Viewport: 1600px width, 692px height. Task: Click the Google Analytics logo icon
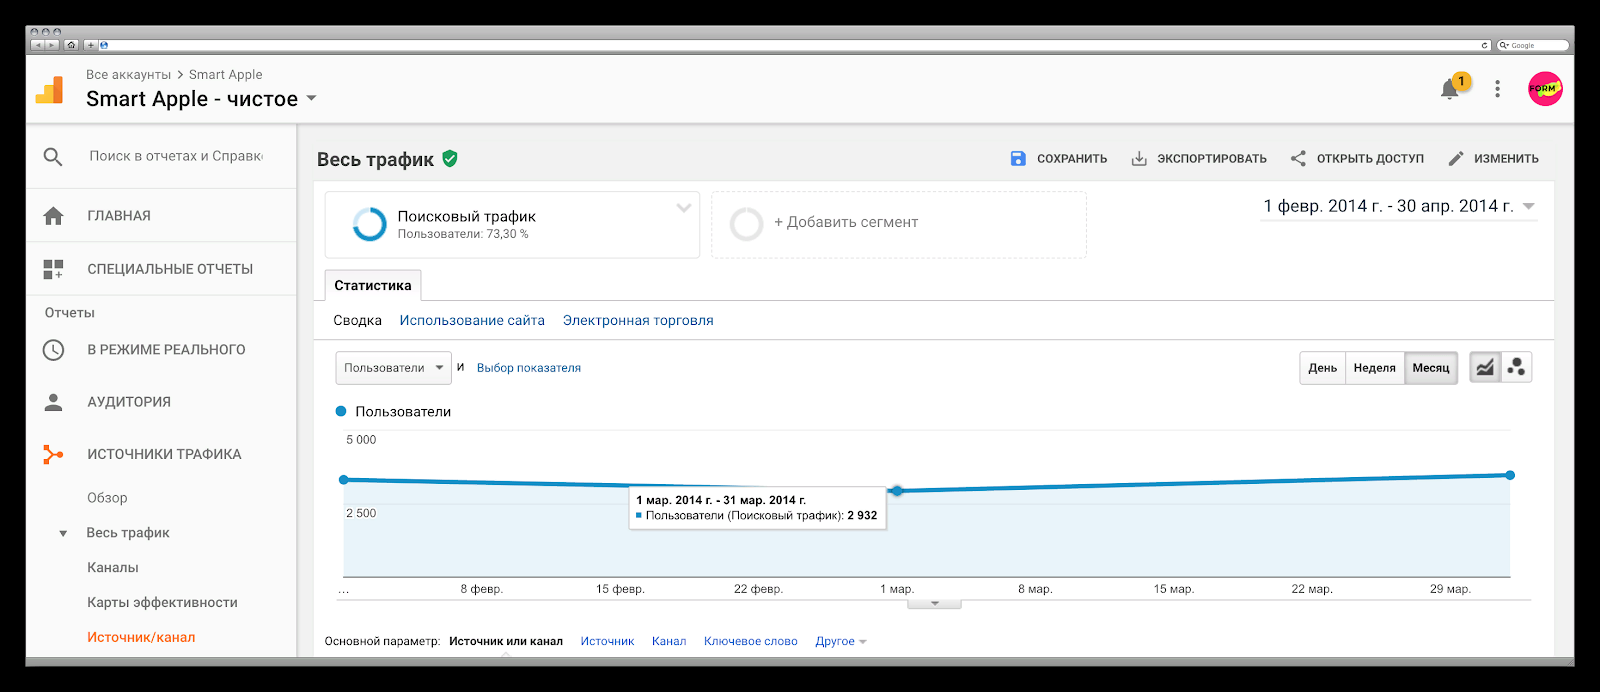coord(50,89)
